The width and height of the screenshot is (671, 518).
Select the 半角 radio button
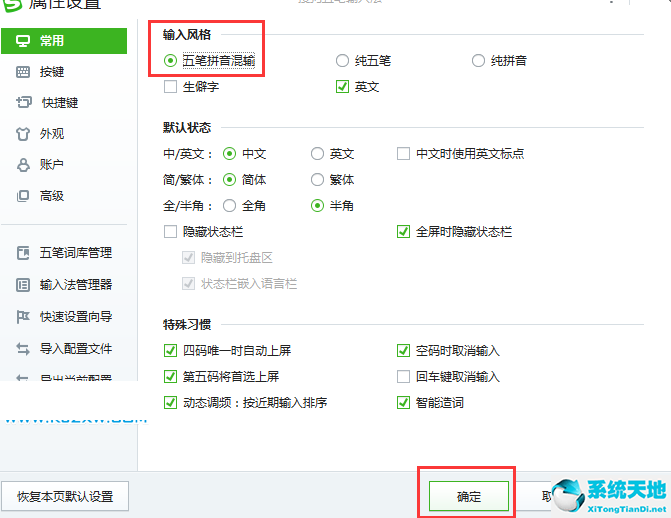[x=317, y=206]
